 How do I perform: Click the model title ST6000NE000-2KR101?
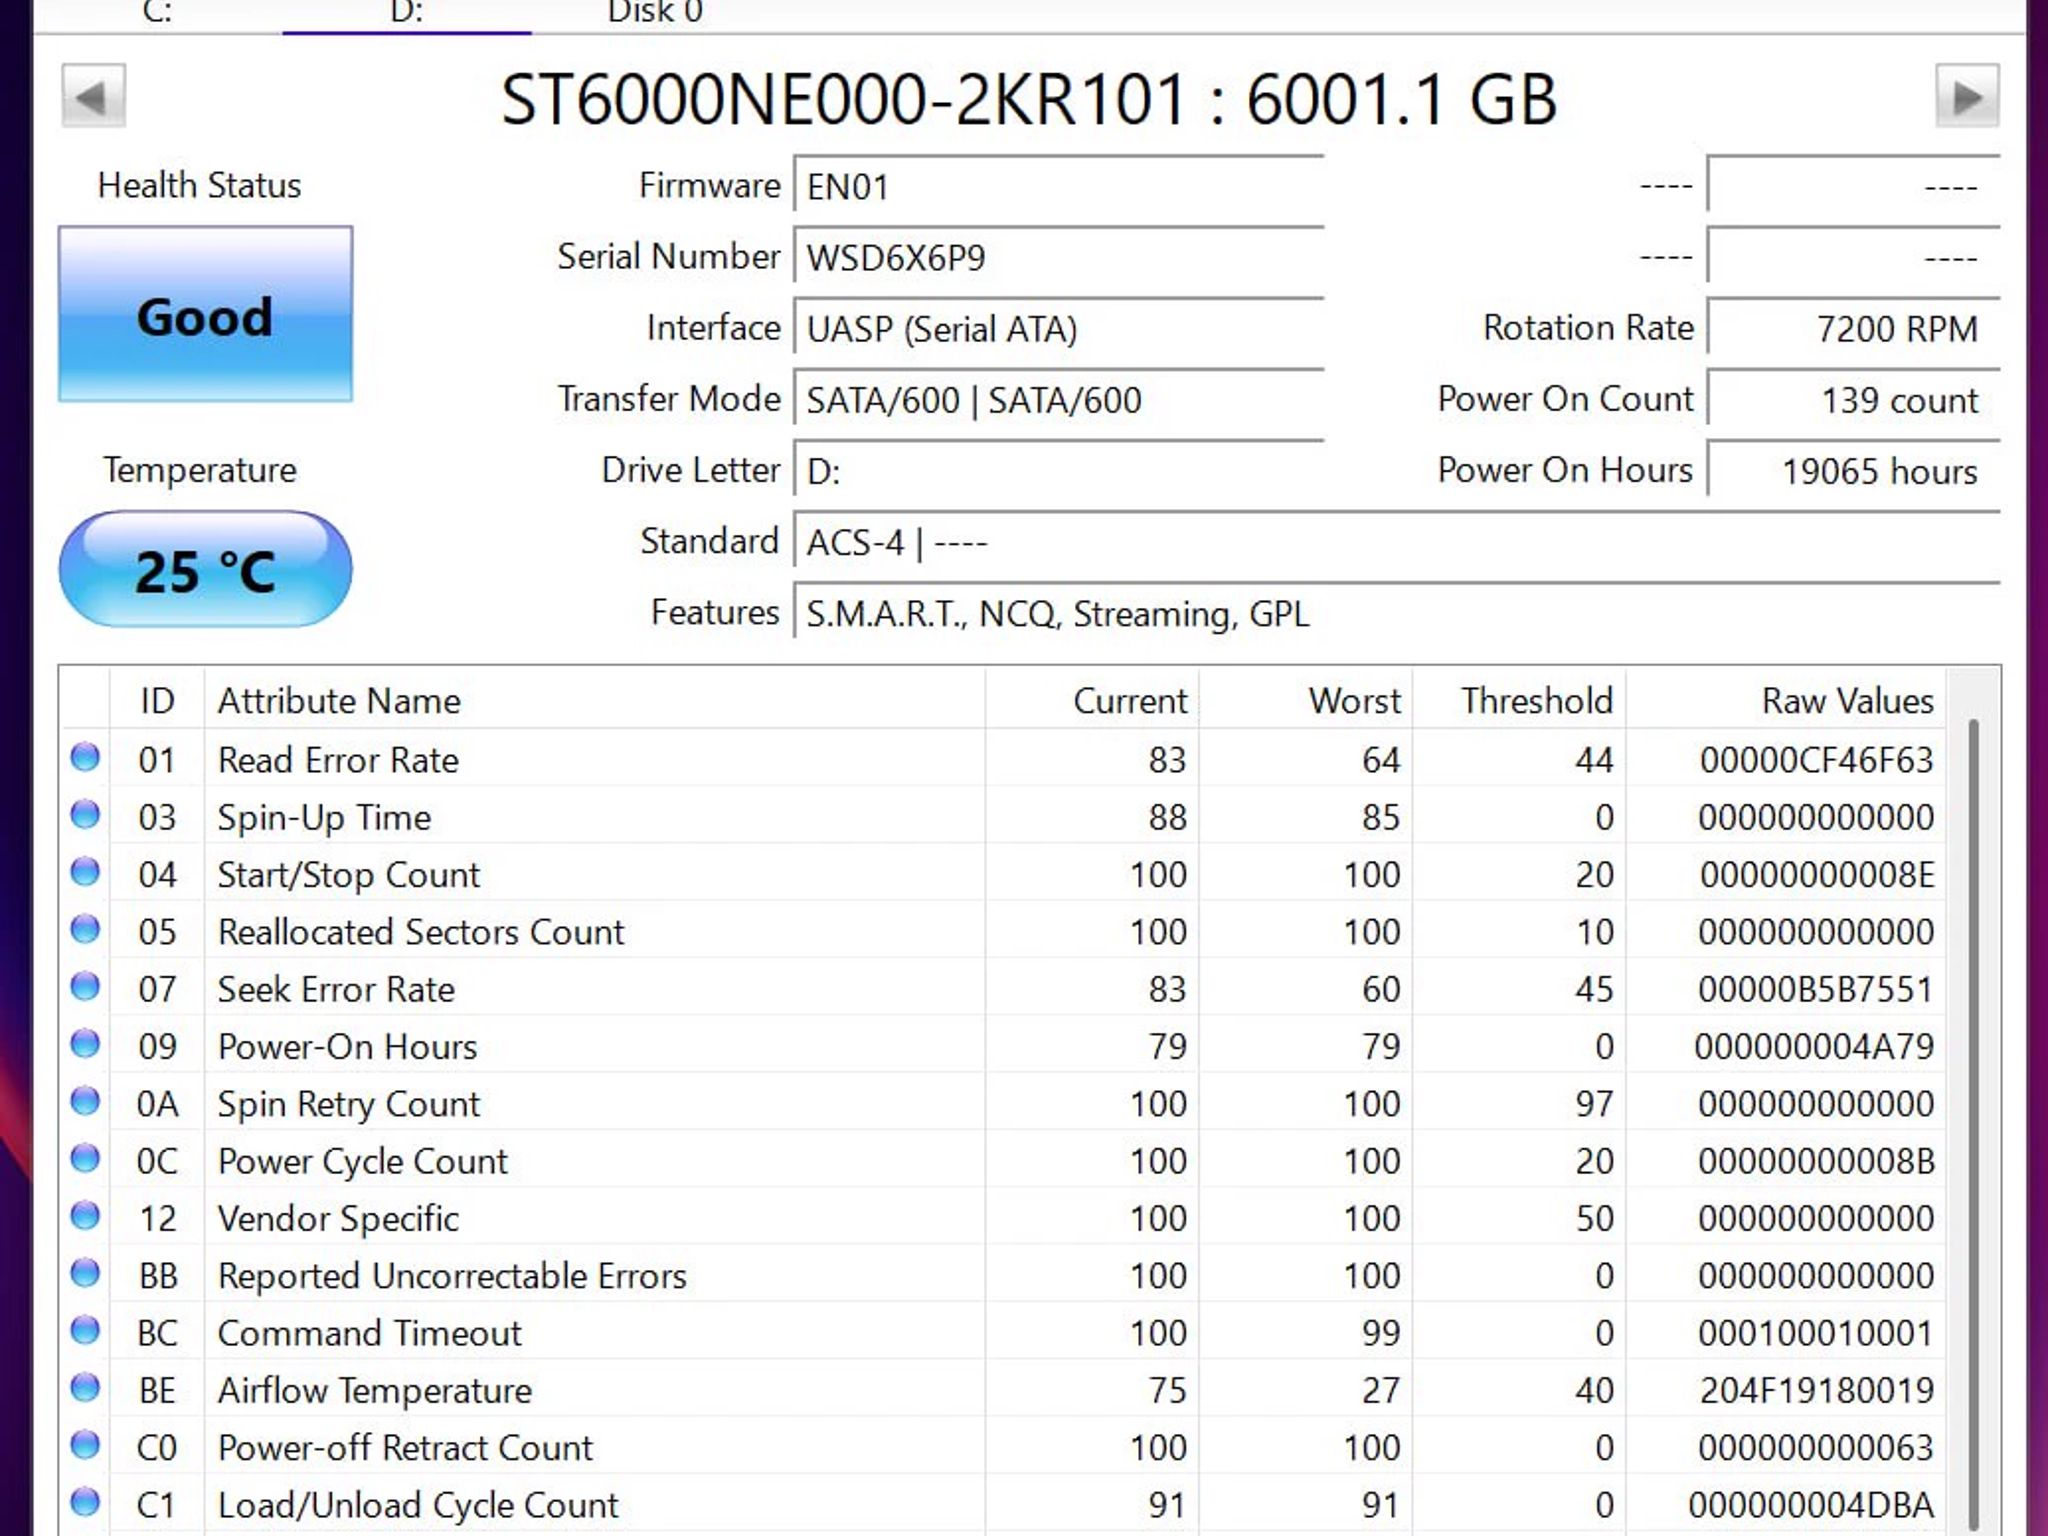coord(843,99)
